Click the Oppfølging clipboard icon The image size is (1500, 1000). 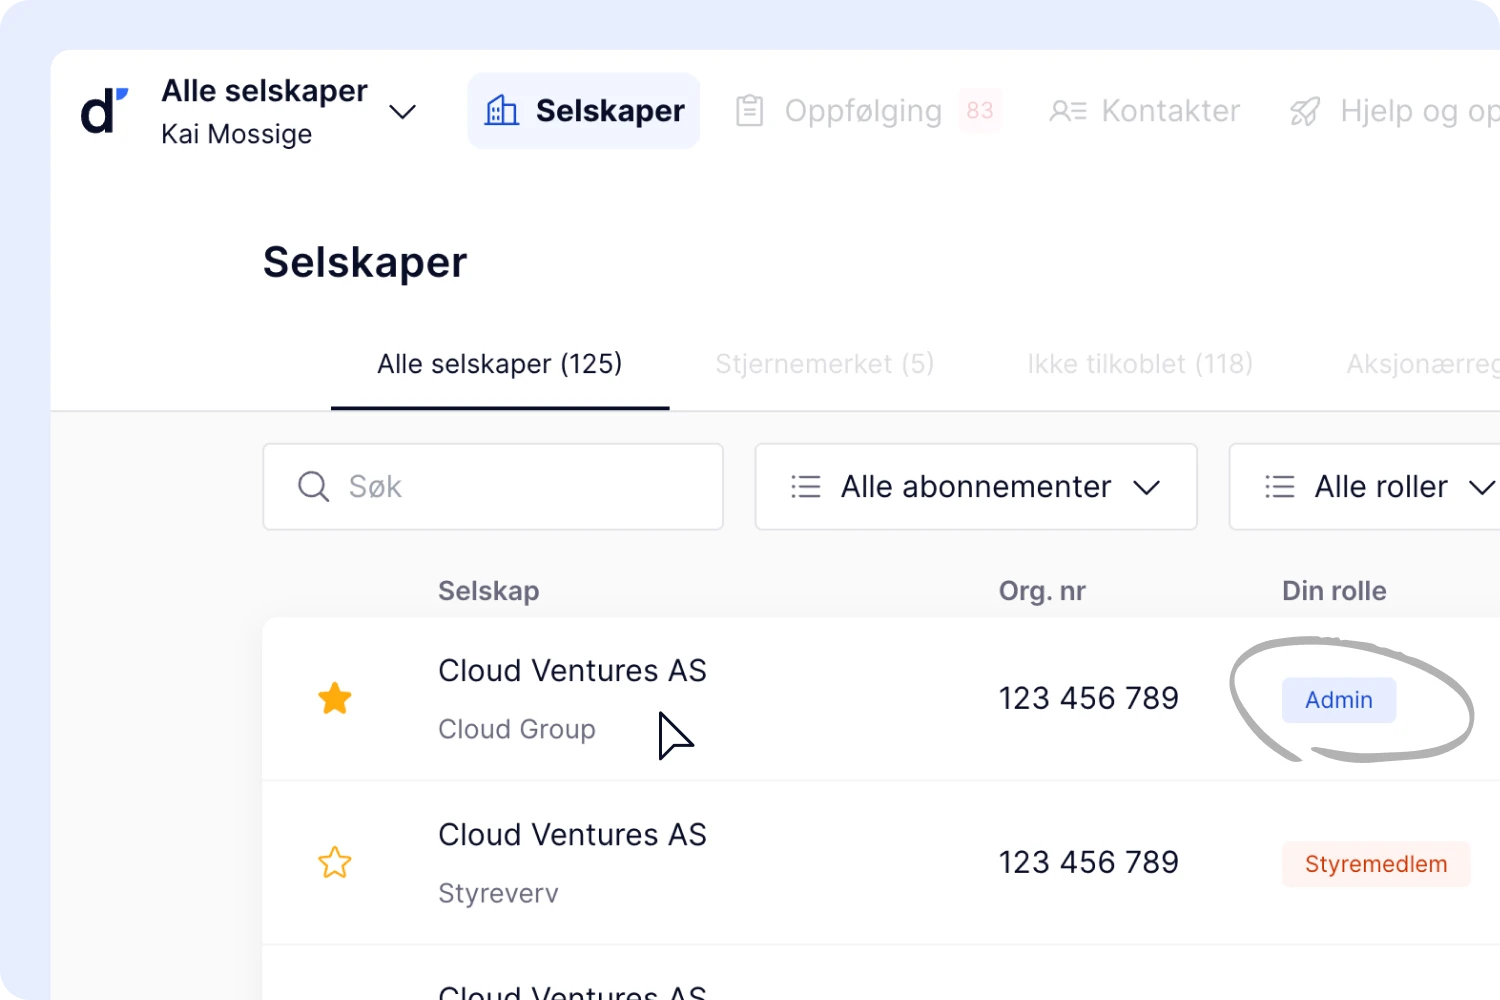click(x=749, y=111)
